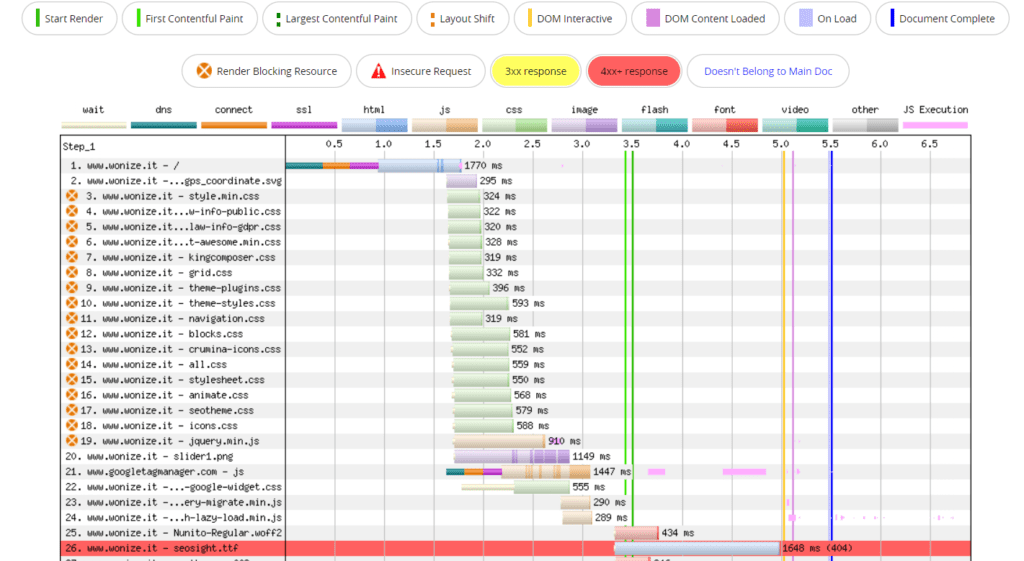Viewport: 1024px width, 561px height.
Task: Click the DOM Content Loaded legend pill
Action: click(x=705, y=18)
